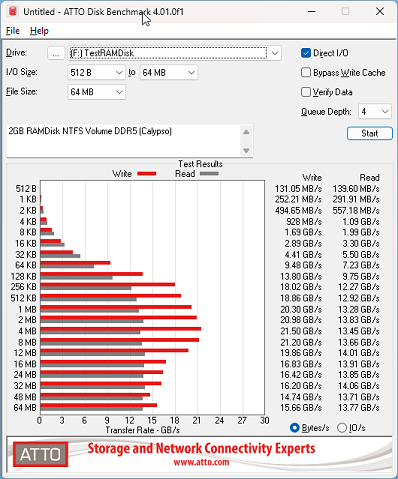
Task: Click the 131.05 MB/s write value
Action: 298,189
